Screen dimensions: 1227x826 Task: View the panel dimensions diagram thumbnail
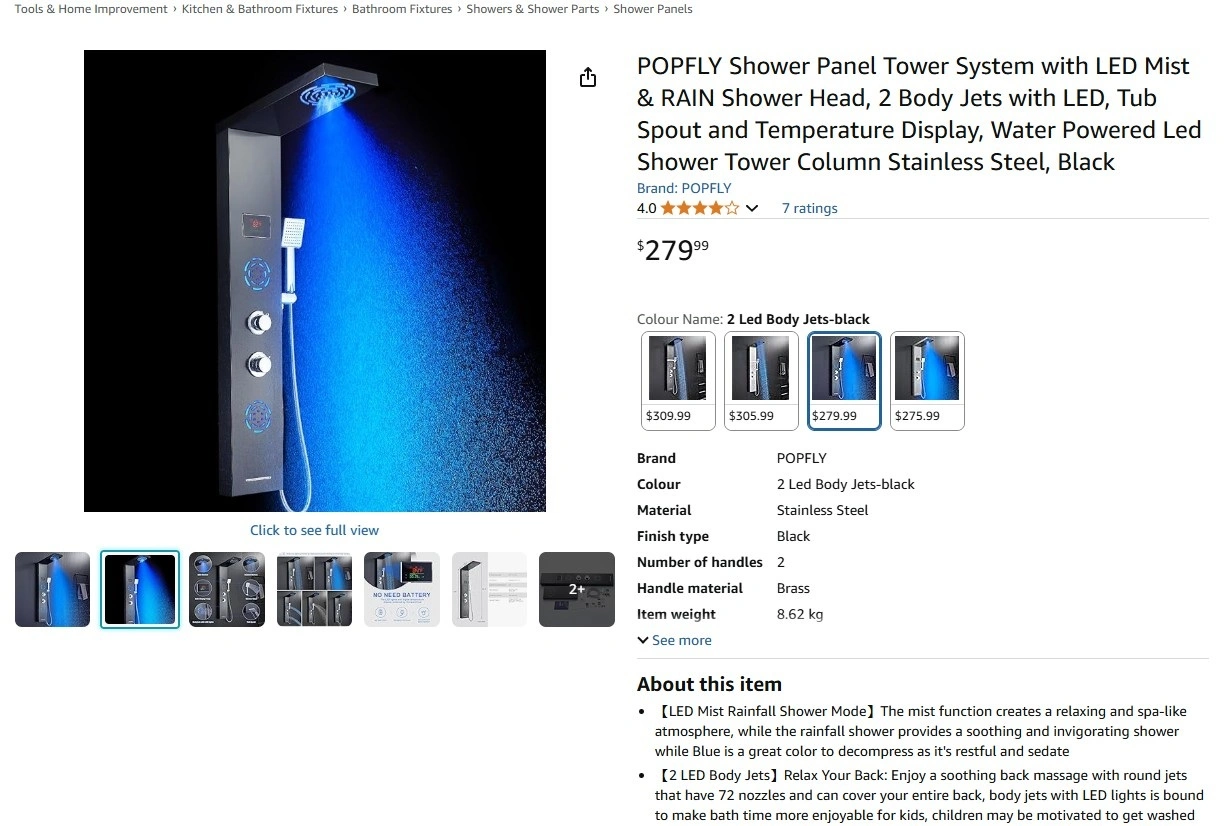point(490,589)
